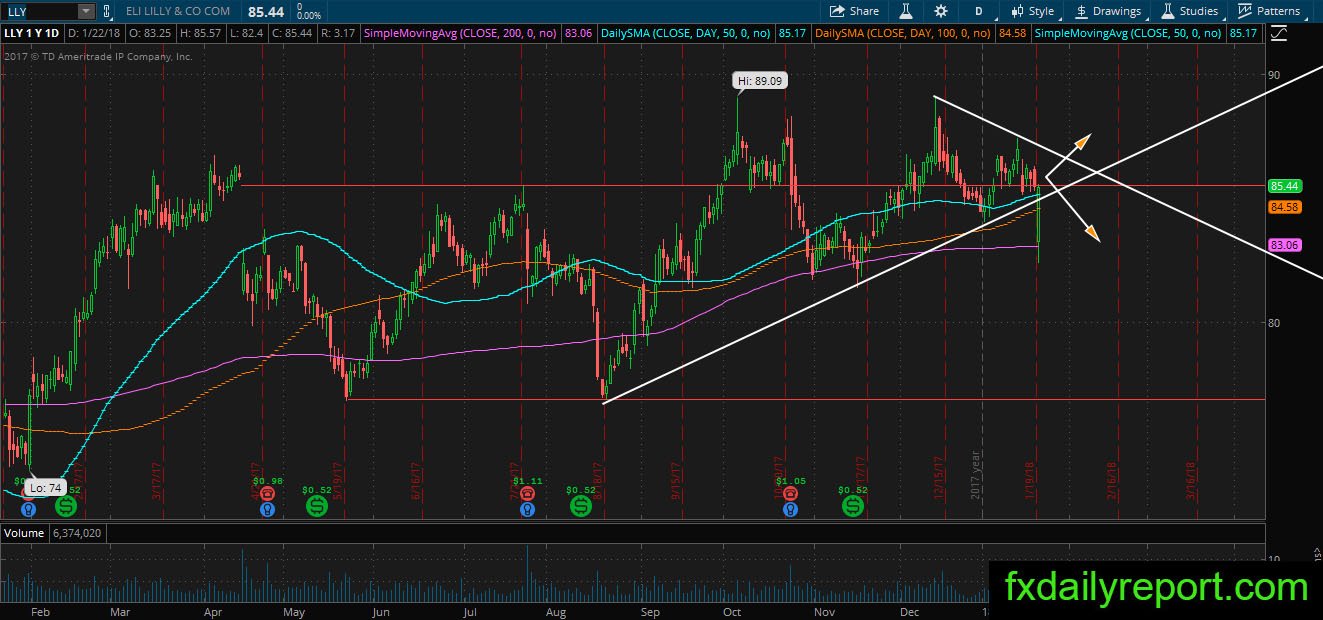This screenshot has height=620, width=1323.
Task: Click the blue lightbulb icon under $0.98
Action: point(267,509)
